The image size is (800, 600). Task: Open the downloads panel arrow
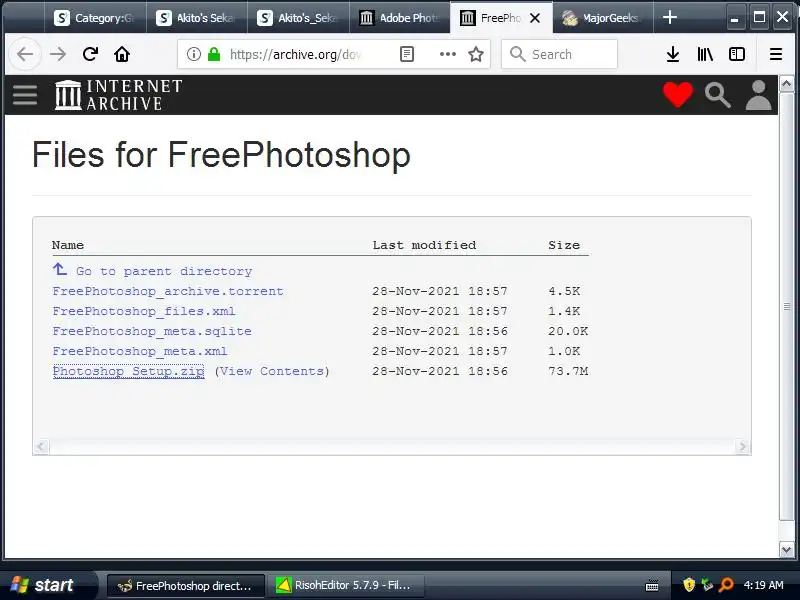coord(673,54)
